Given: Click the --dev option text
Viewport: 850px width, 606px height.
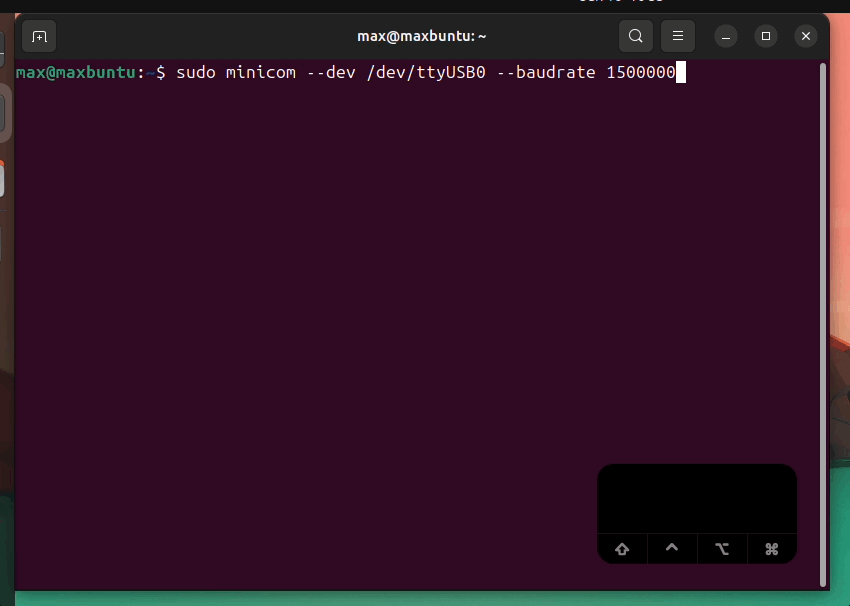Looking at the screenshot, I should point(331,72).
